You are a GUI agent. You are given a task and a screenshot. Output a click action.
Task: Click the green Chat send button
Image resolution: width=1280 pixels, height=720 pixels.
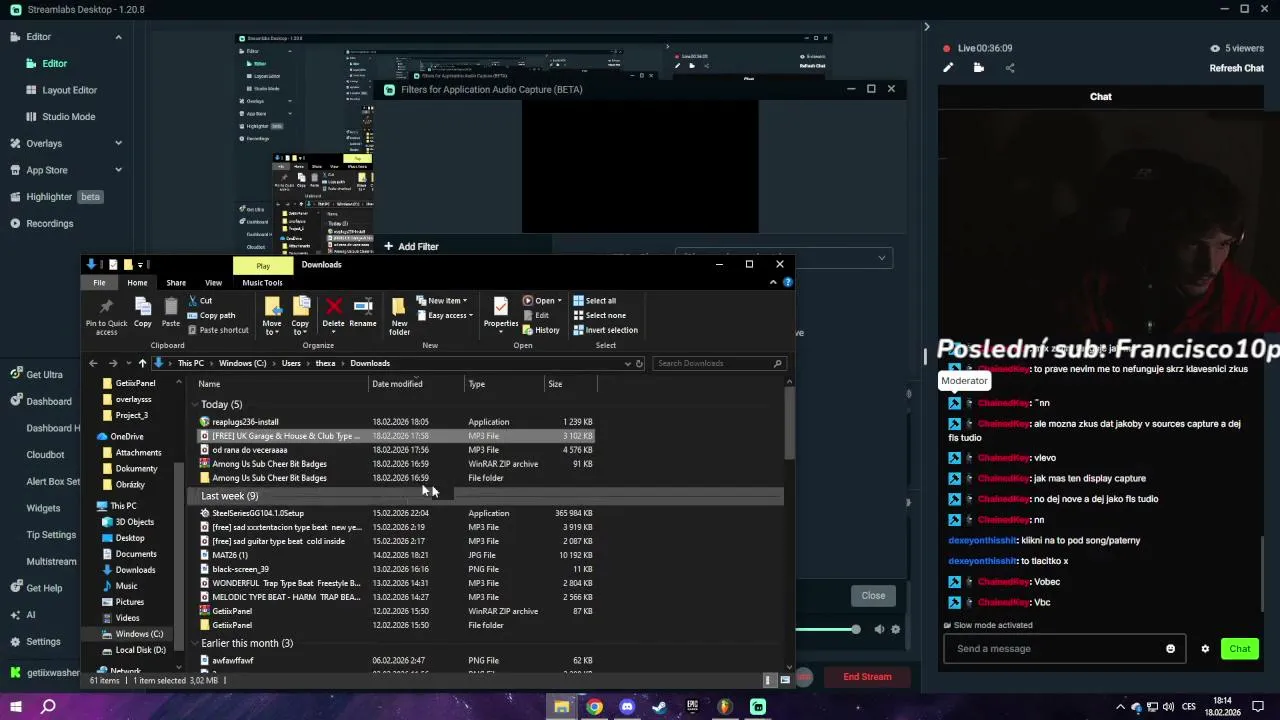click(1240, 649)
